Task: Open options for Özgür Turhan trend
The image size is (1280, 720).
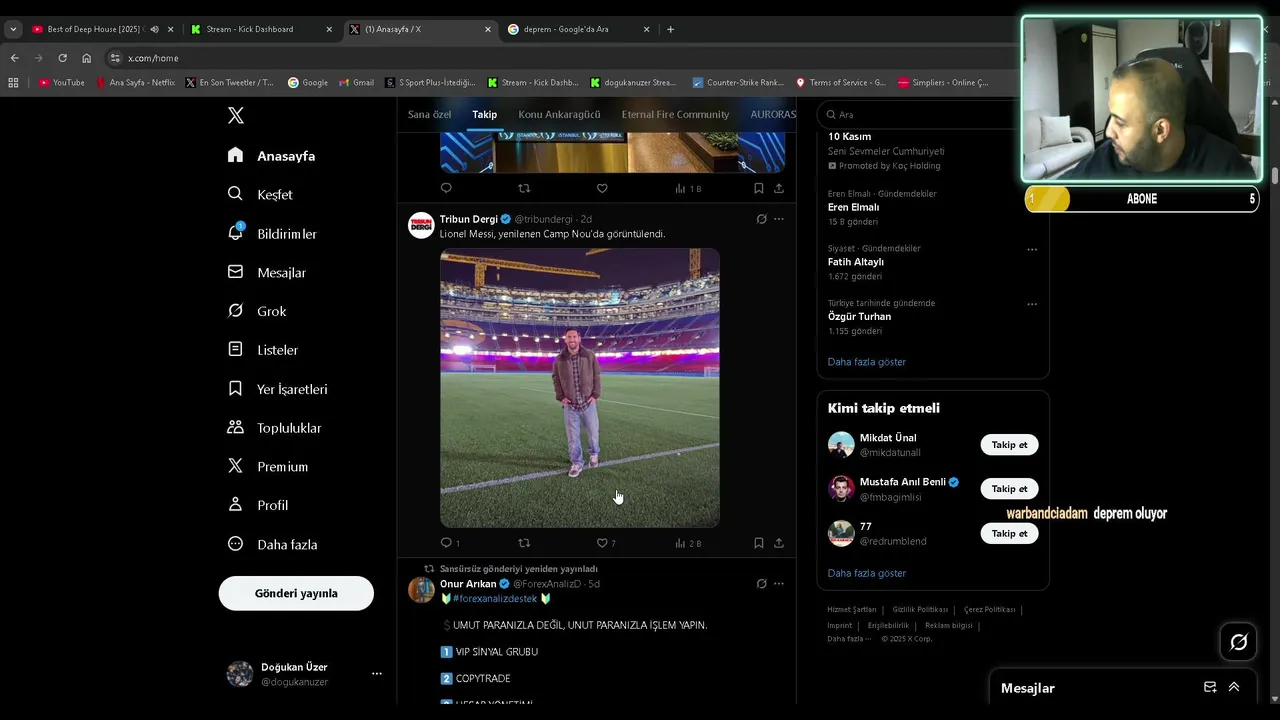Action: 1032,305
